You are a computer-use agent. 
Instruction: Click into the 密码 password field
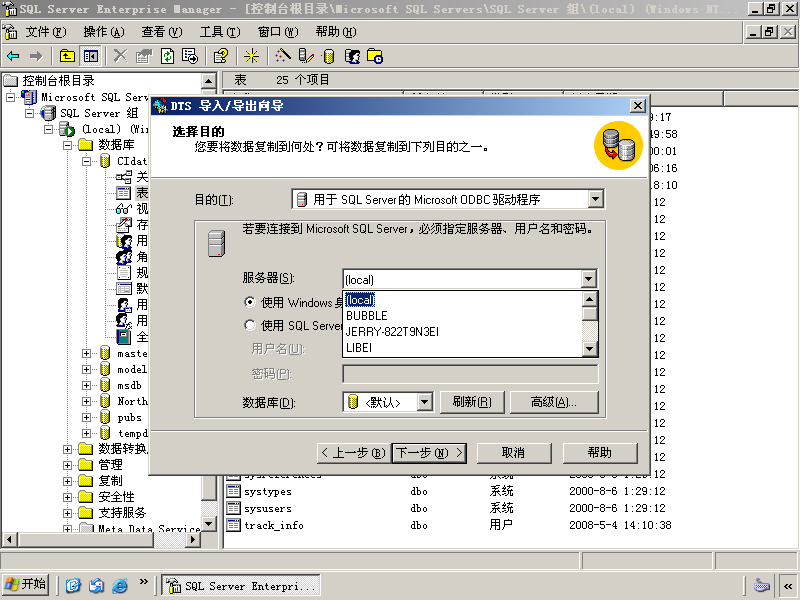point(470,373)
